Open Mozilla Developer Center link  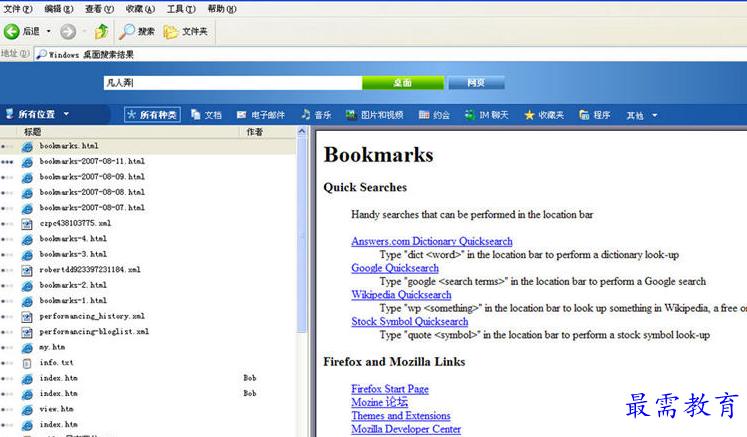[406, 429]
